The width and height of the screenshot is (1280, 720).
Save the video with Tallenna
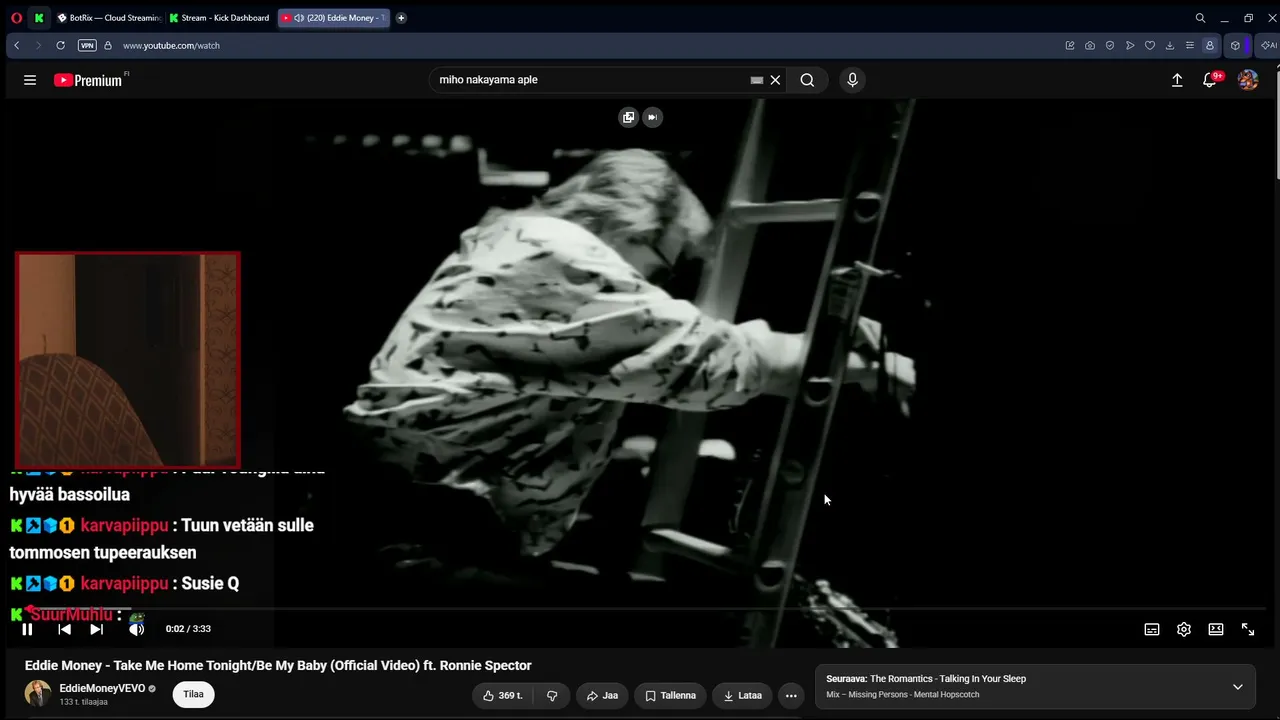coord(670,695)
